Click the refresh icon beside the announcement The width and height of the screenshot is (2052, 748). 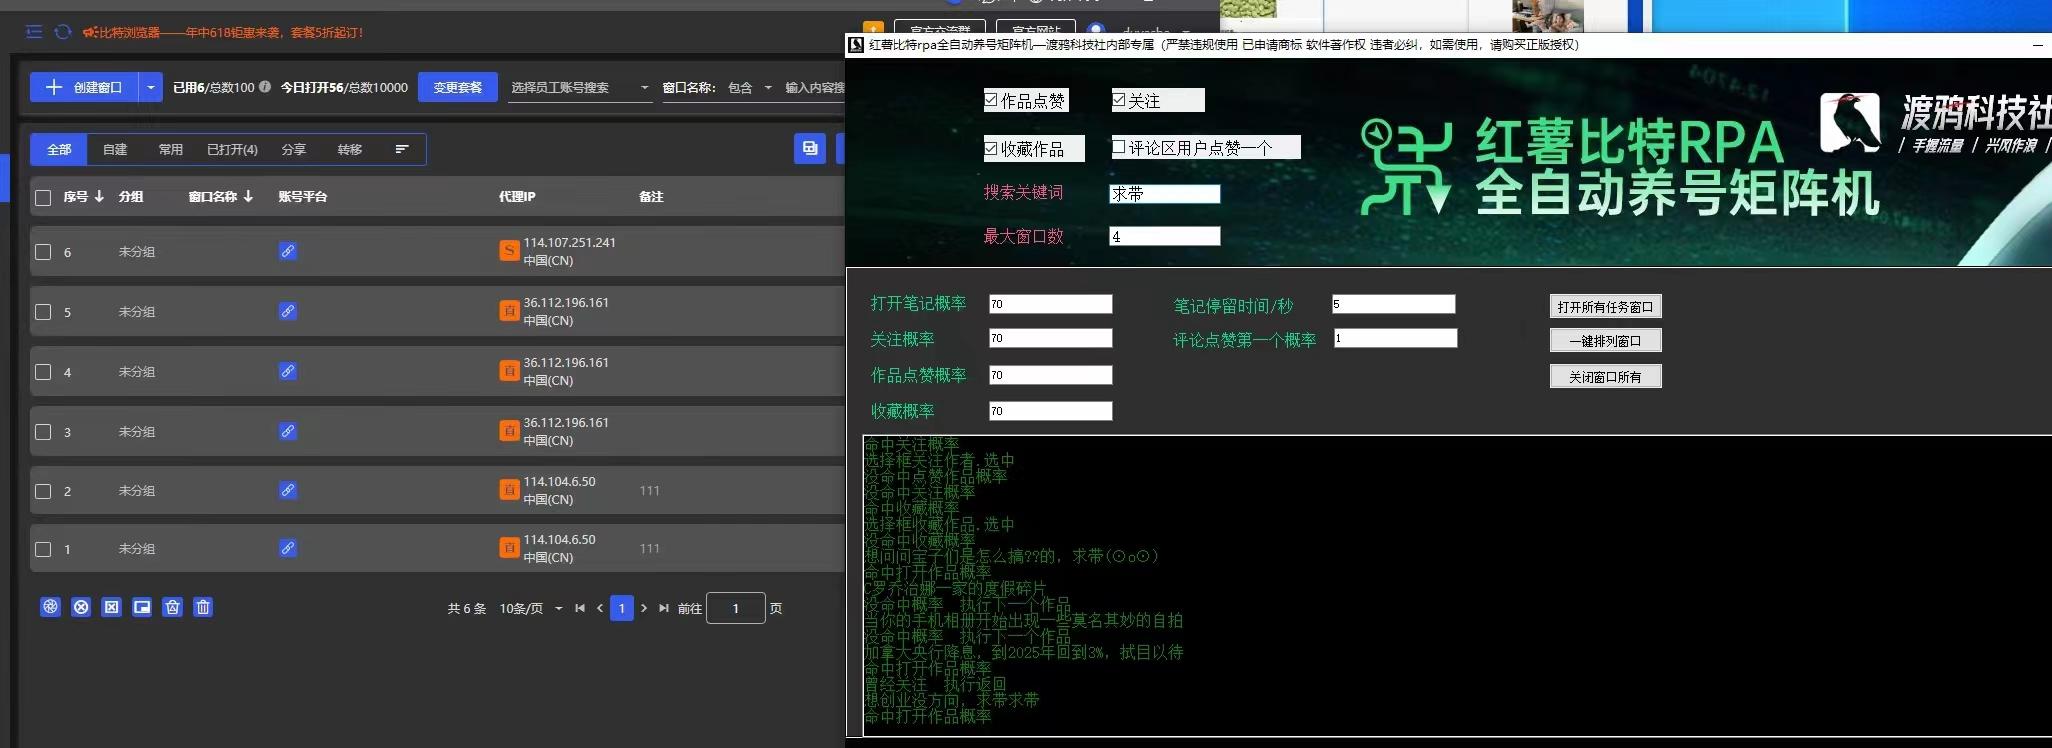(x=63, y=32)
